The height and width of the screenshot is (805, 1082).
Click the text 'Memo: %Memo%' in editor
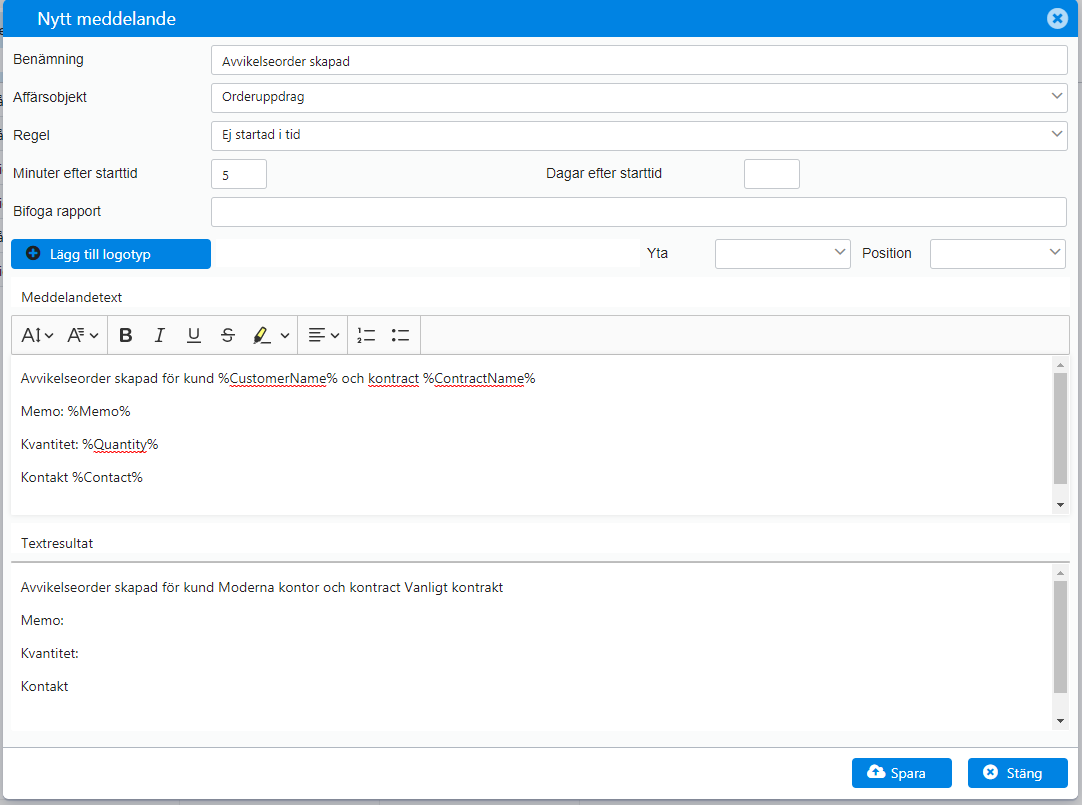point(75,411)
